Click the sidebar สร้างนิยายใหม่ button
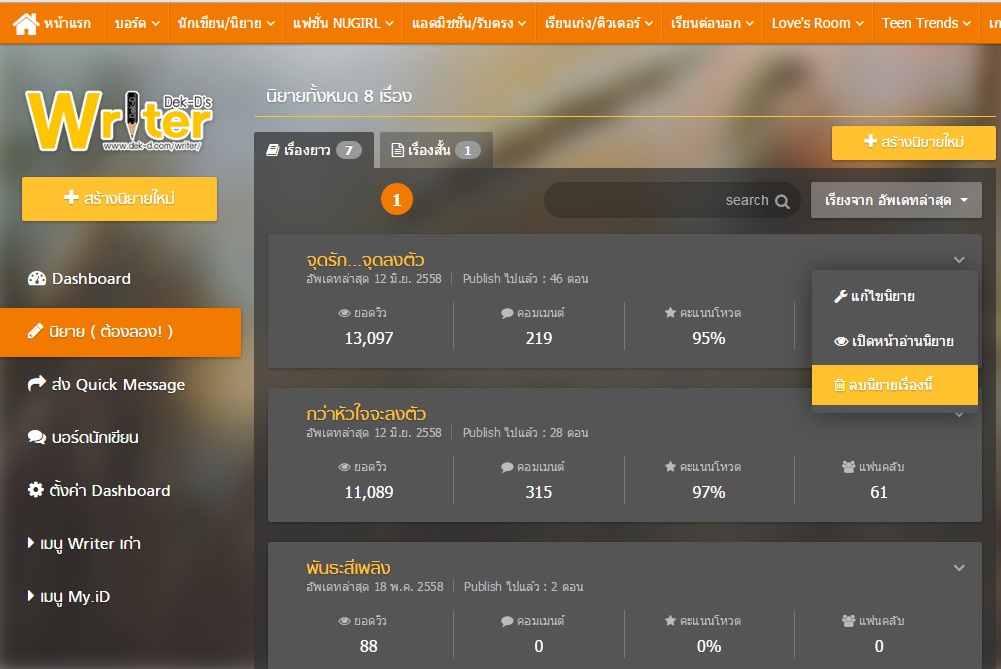The image size is (1001, 669). click(119, 198)
